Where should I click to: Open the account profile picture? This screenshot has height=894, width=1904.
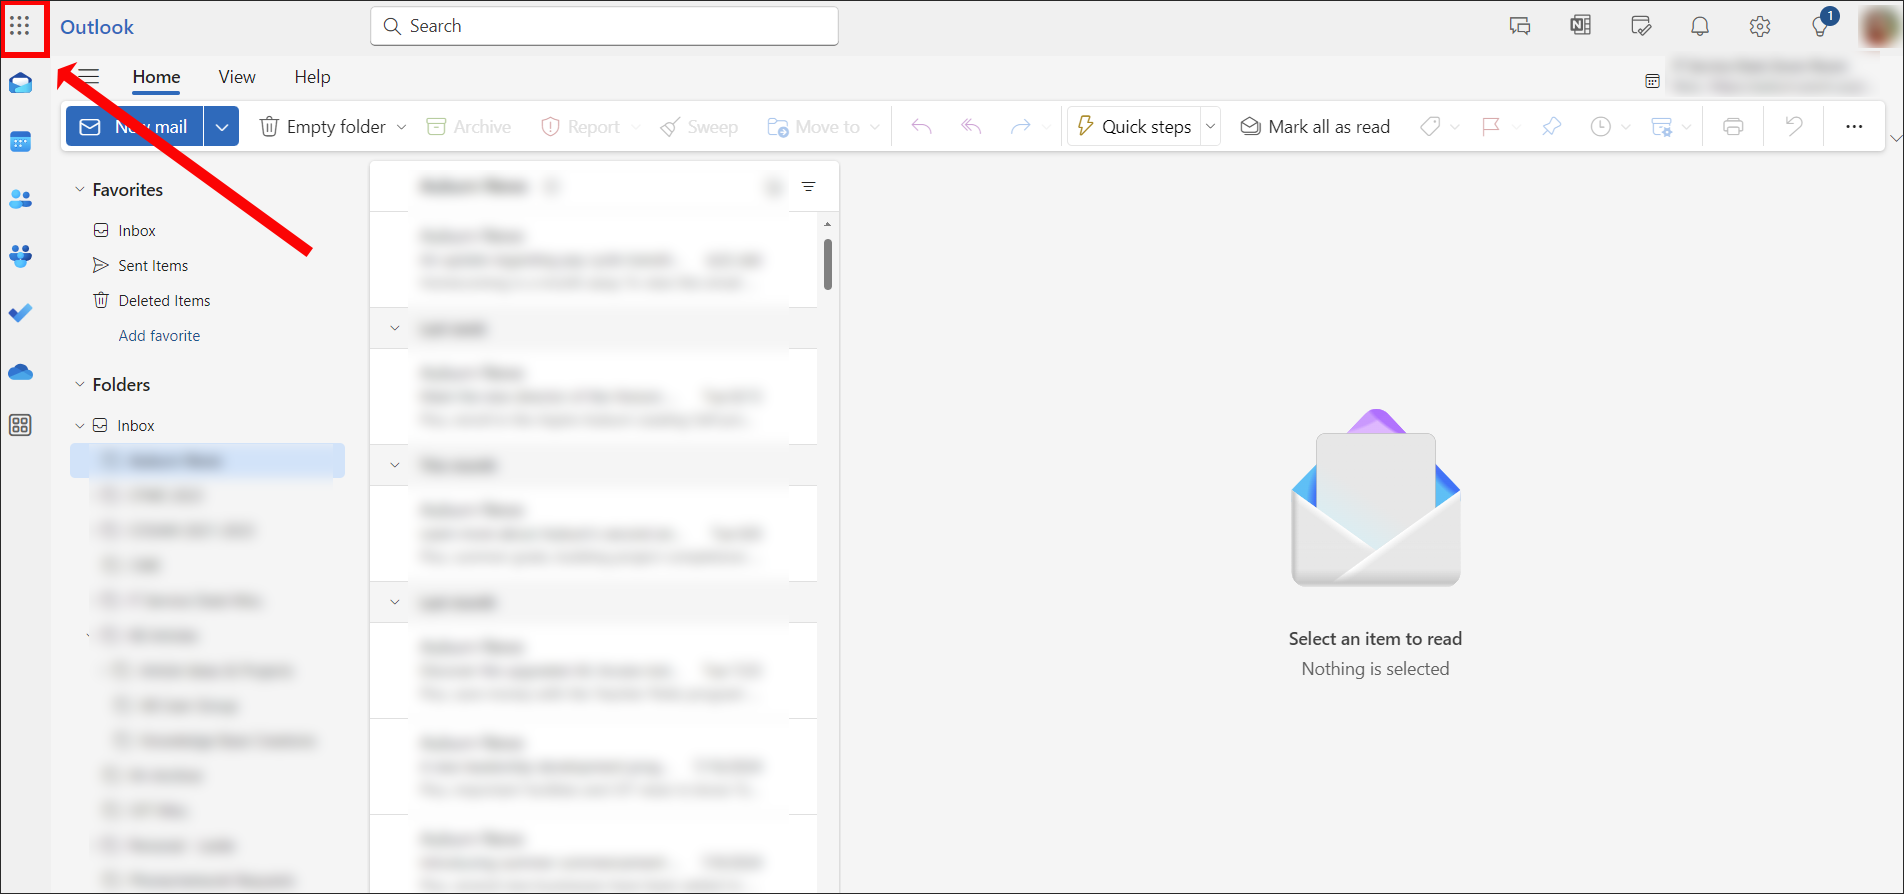click(x=1879, y=27)
